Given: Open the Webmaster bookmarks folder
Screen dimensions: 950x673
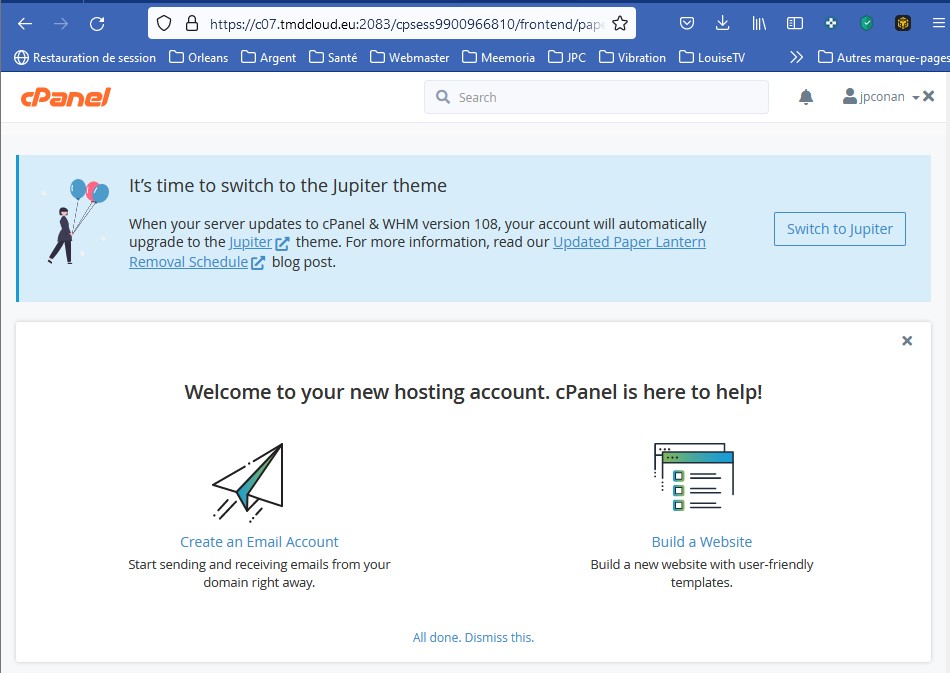Looking at the screenshot, I should pyautogui.click(x=410, y=57).
